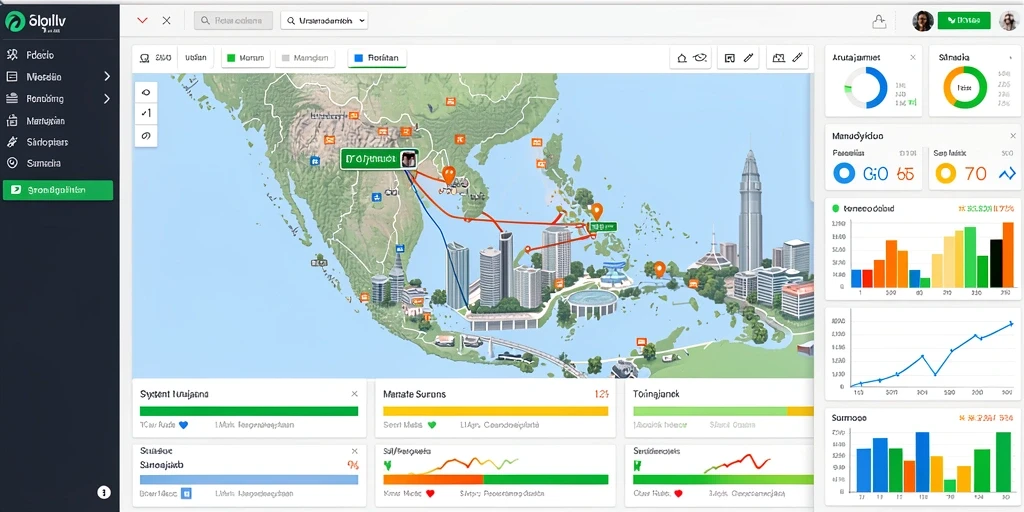Click the blue progress bar in the bottom-left card
This screenshot has width=1024, height=512.
249,479
